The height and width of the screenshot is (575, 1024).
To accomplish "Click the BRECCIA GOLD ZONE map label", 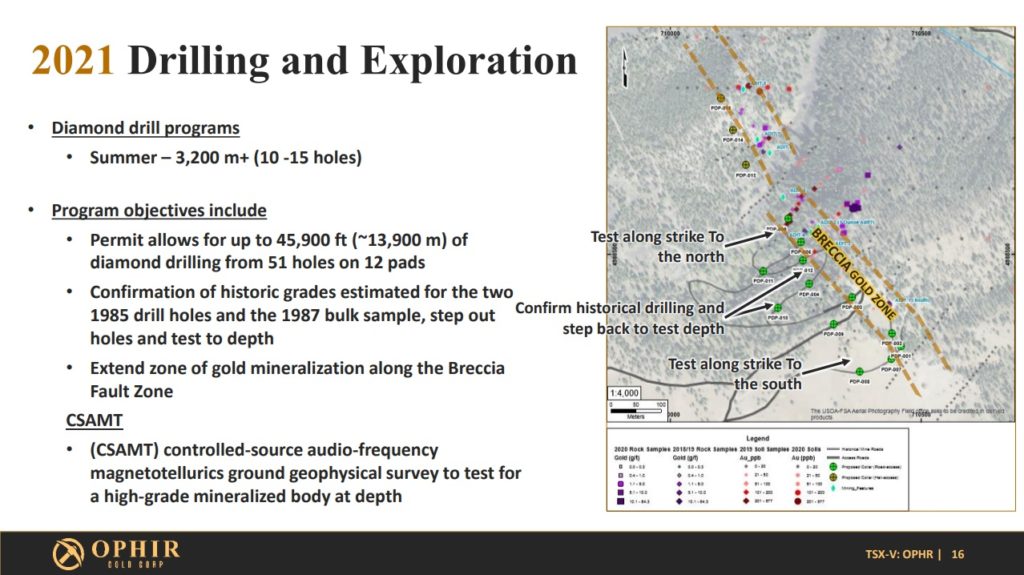I will pos(854,273).
